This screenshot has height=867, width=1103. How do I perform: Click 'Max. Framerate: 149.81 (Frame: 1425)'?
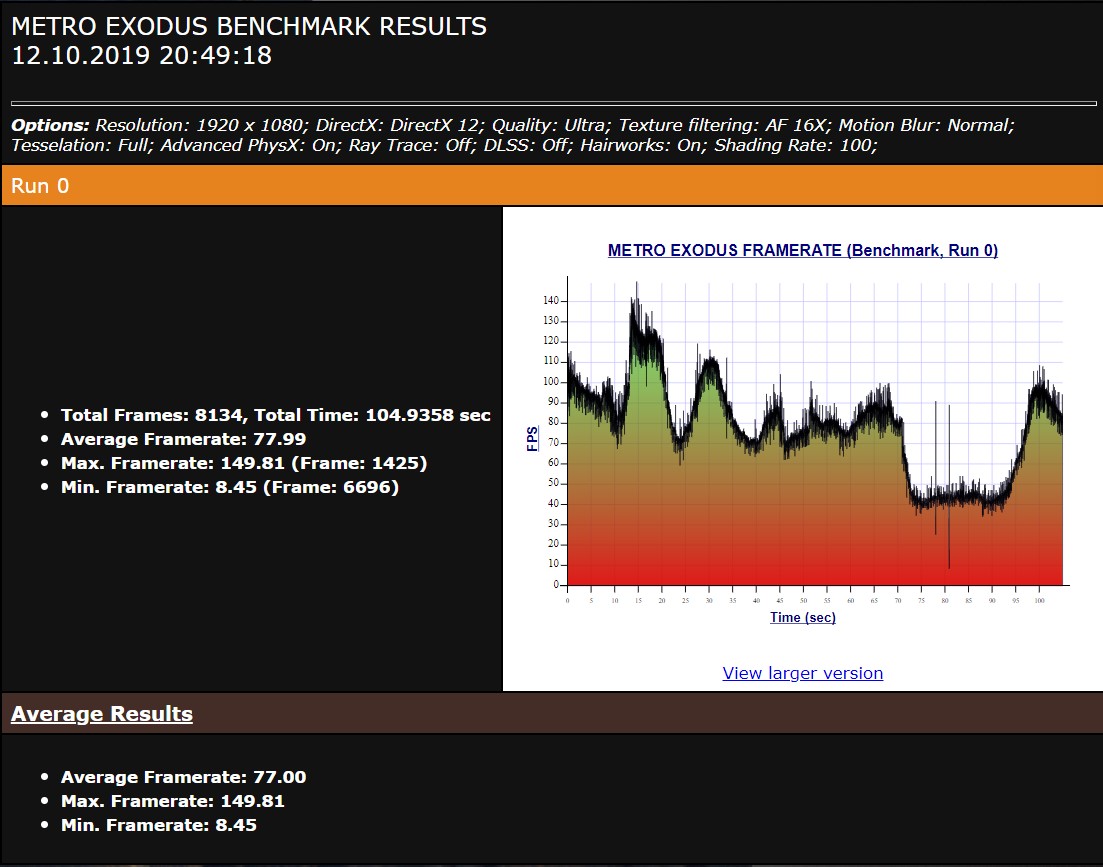(244, 463)
